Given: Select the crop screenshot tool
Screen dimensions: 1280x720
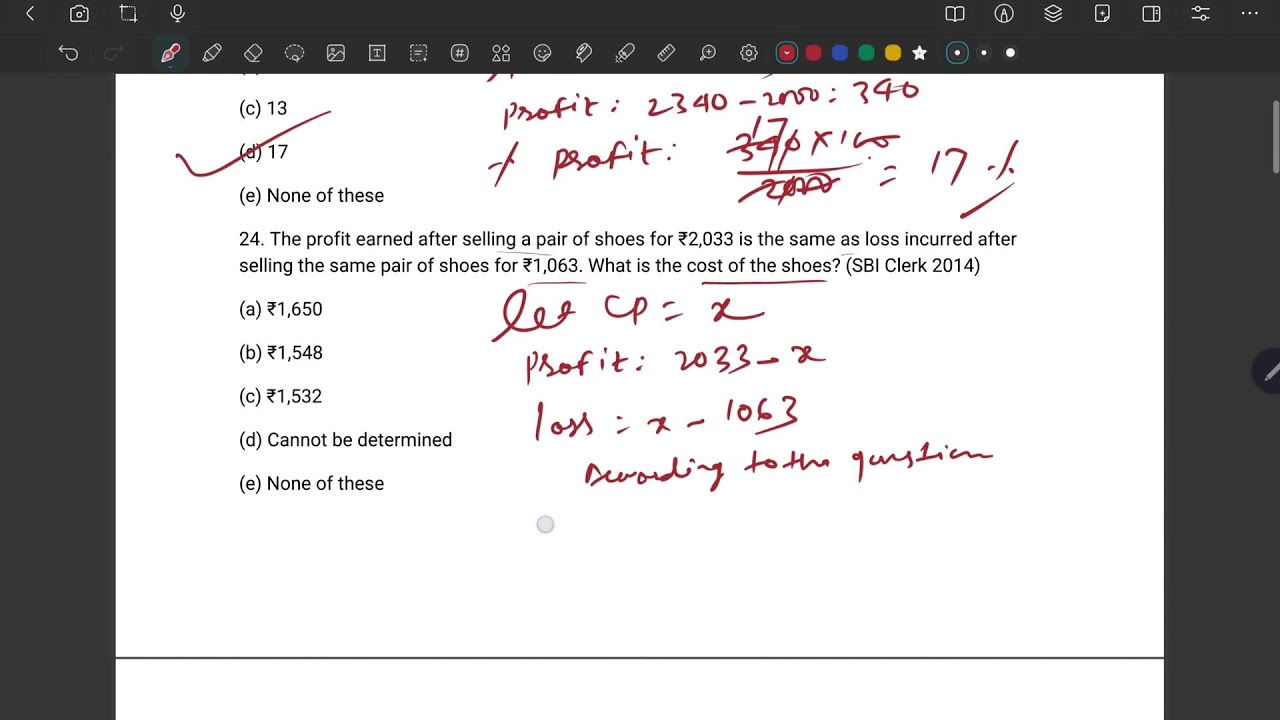Looking at the screenshot, I should pyautogui.click(x=128, y=14).
